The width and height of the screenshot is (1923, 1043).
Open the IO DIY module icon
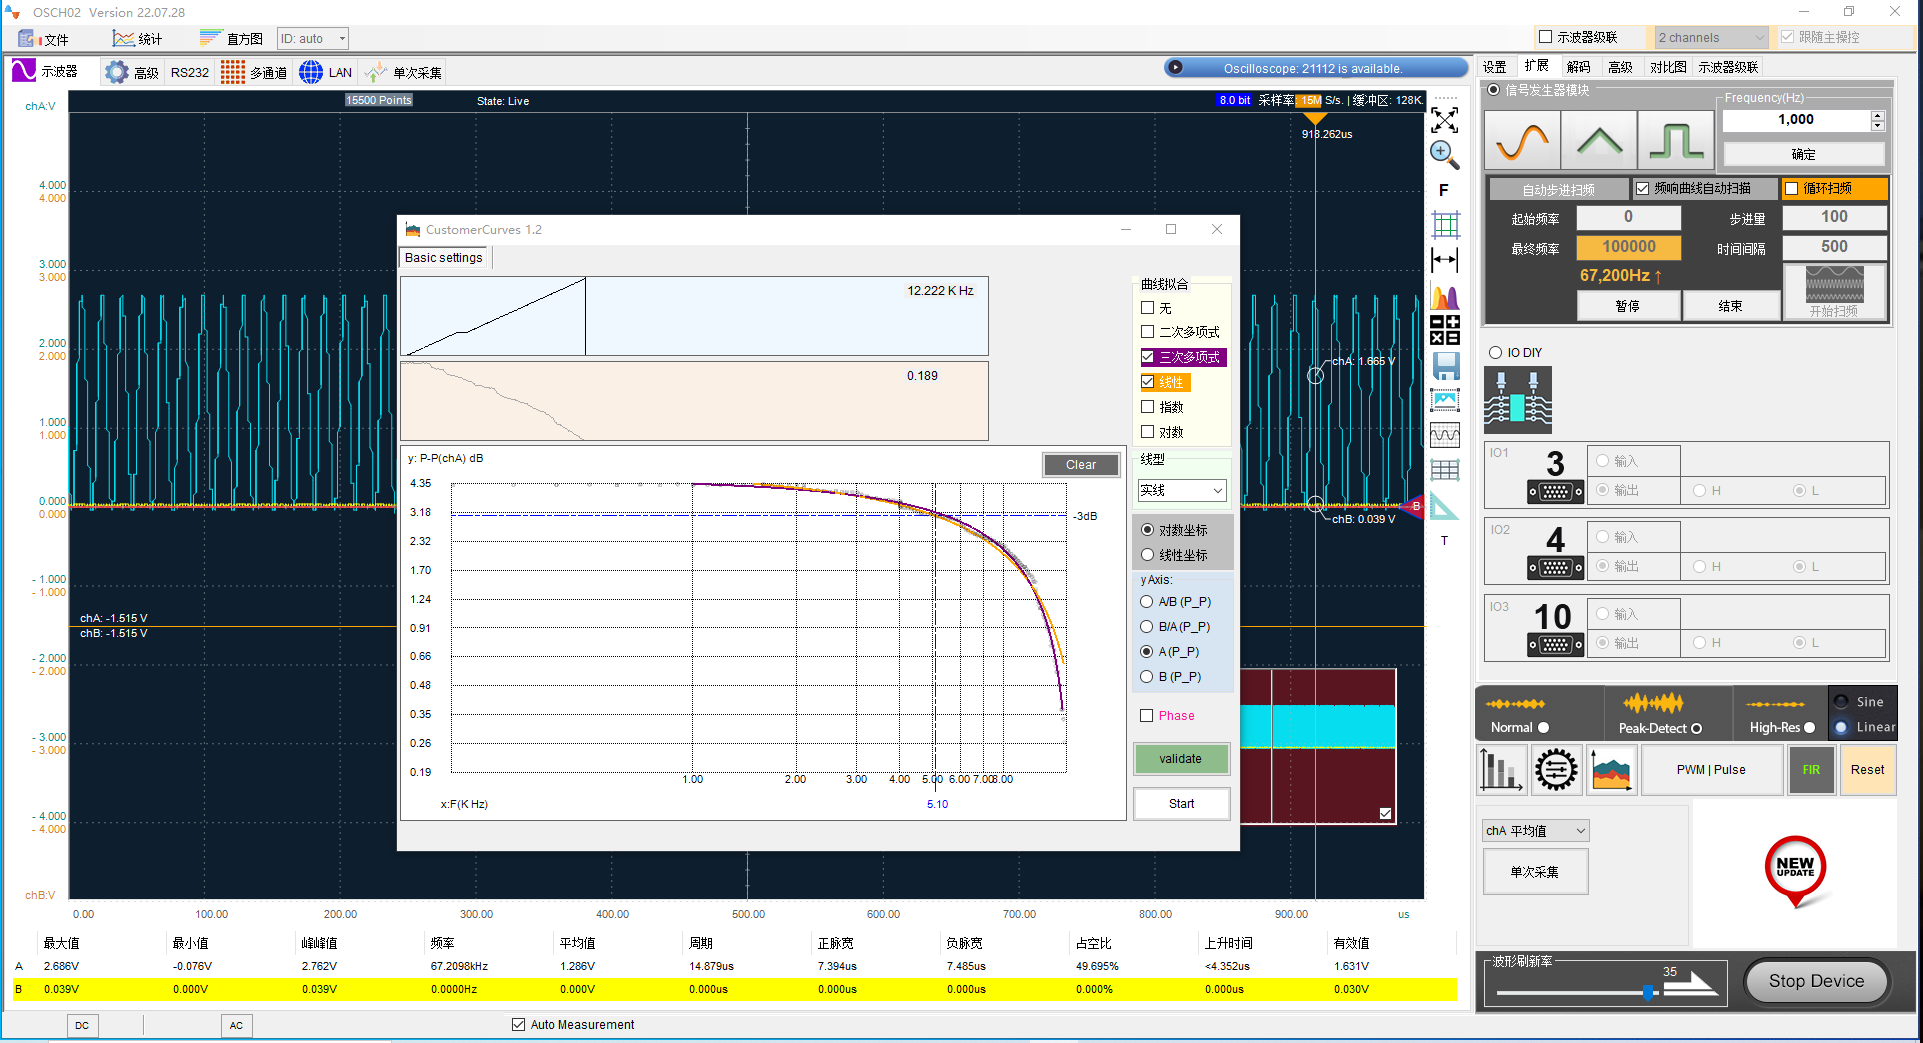1518,399
